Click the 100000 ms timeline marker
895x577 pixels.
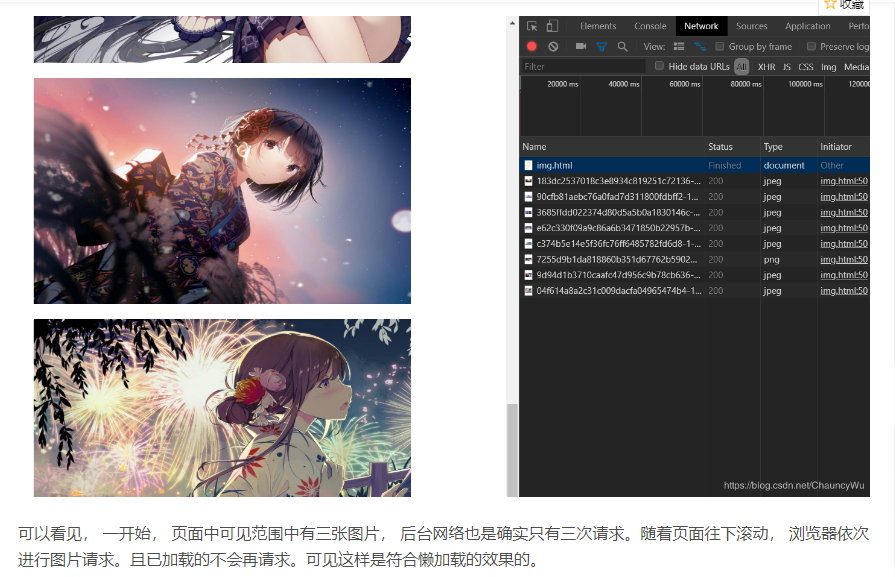coord(805,84)
